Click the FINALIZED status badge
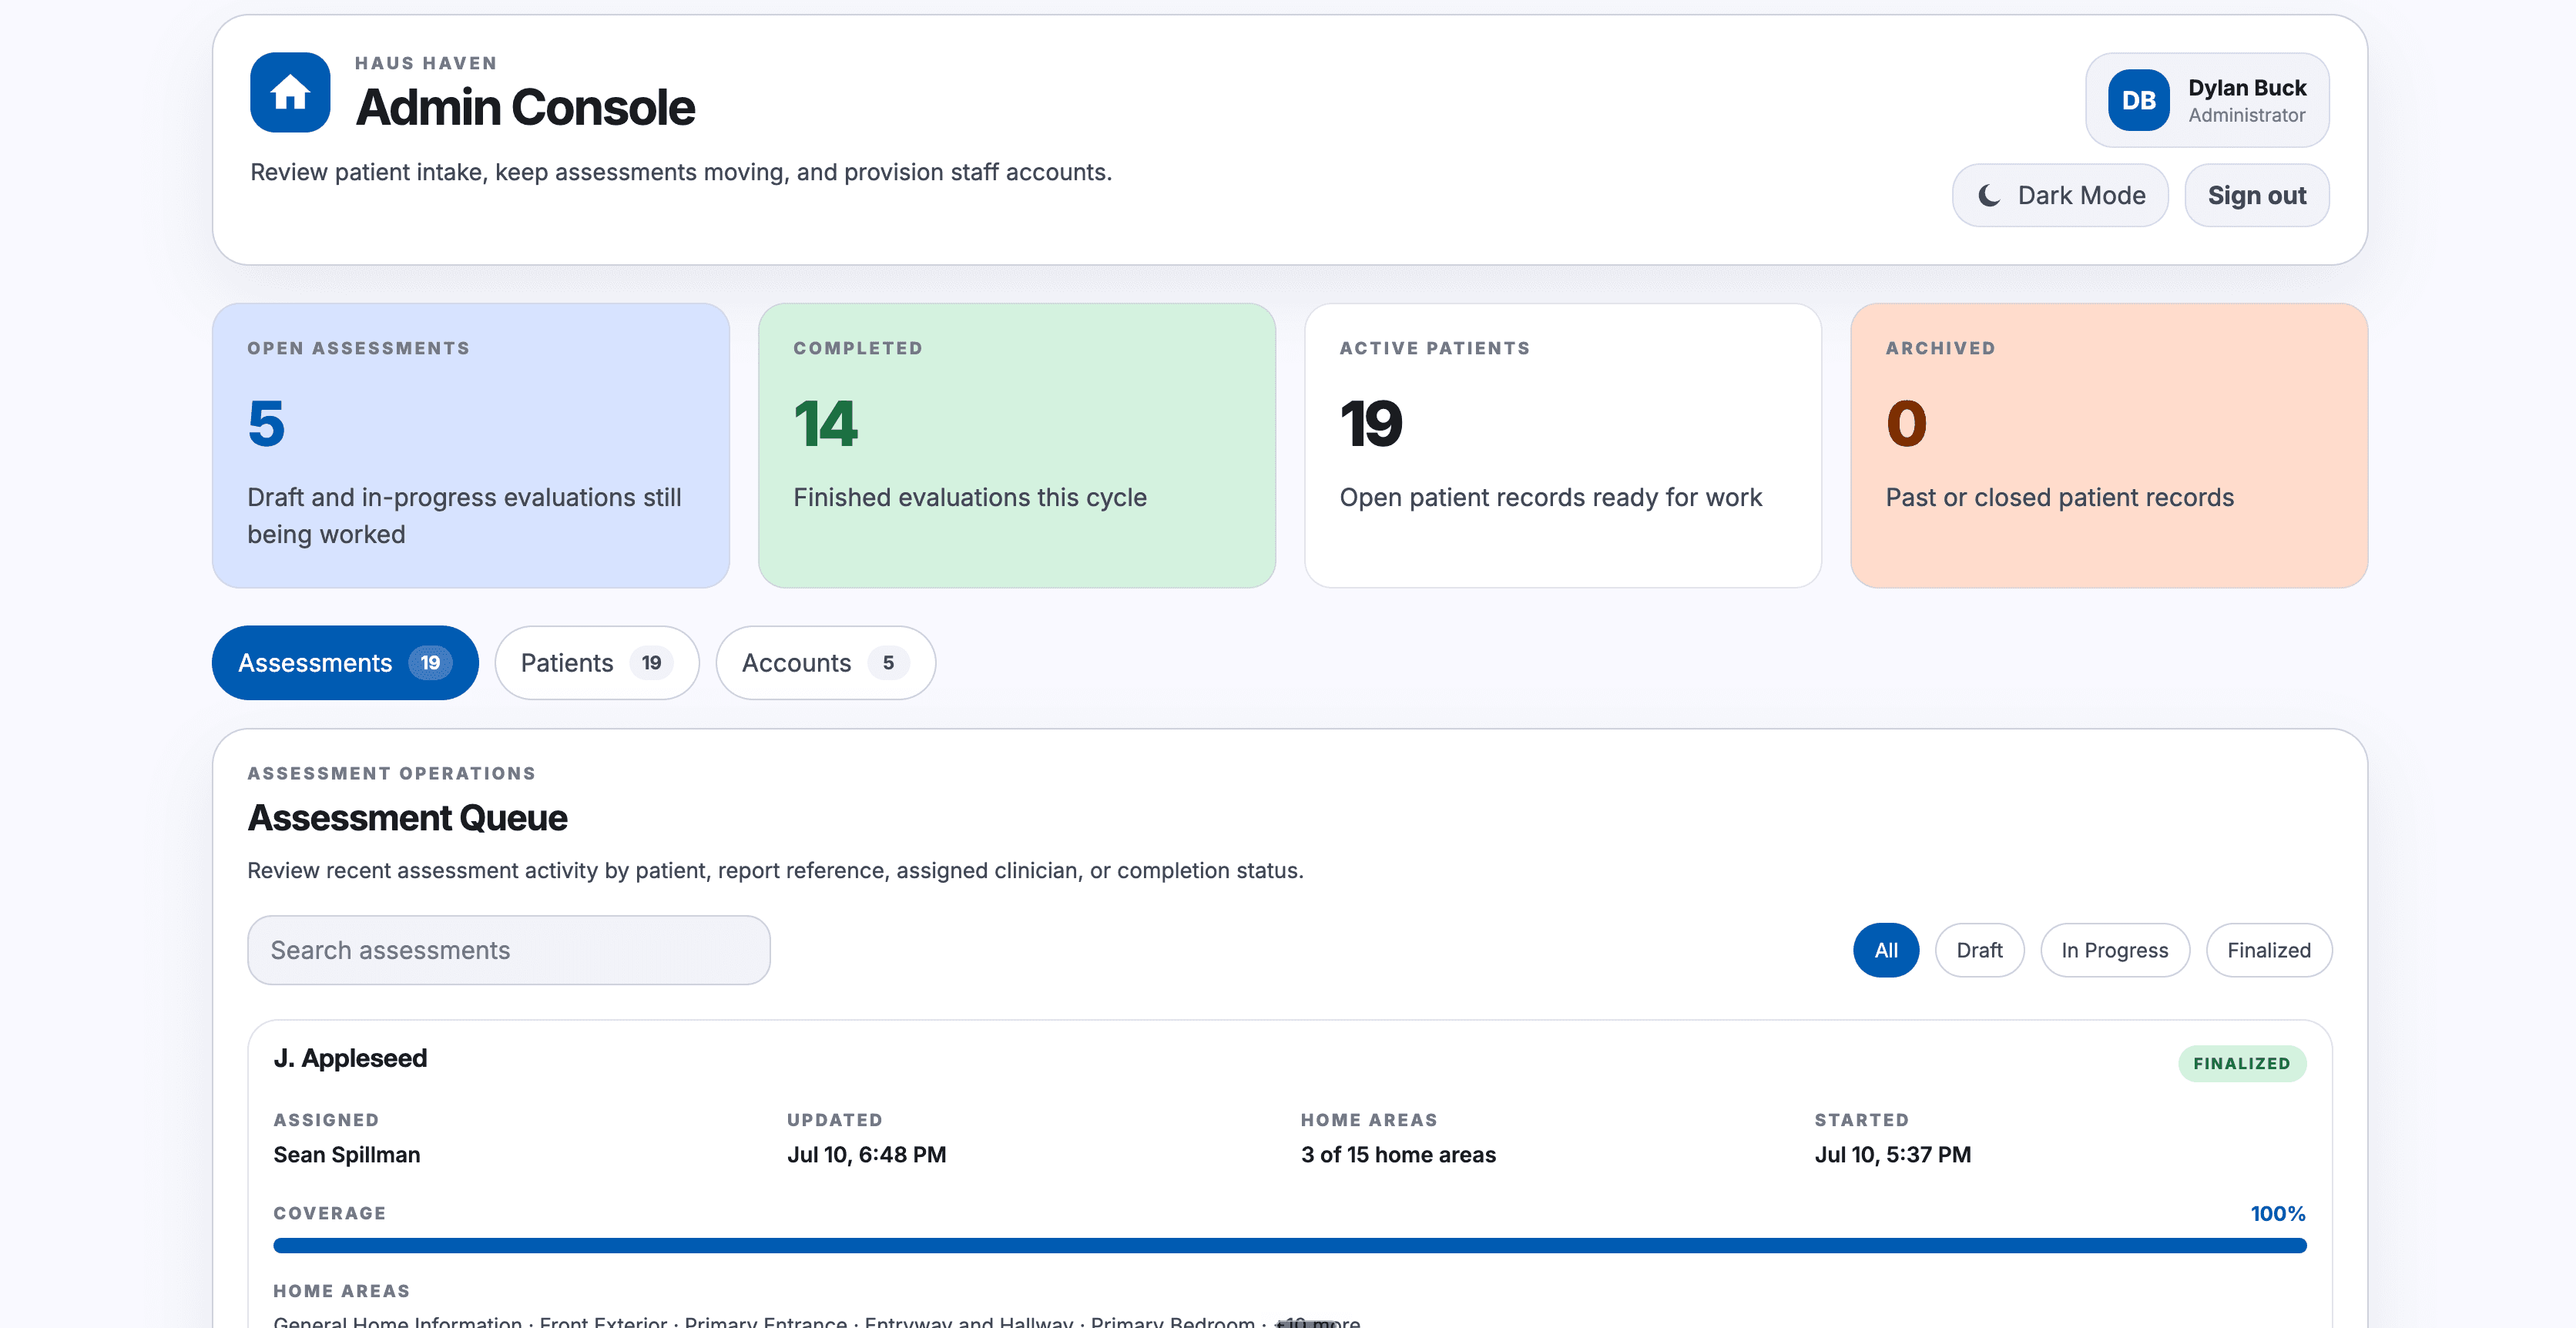 (2242, 1064)
